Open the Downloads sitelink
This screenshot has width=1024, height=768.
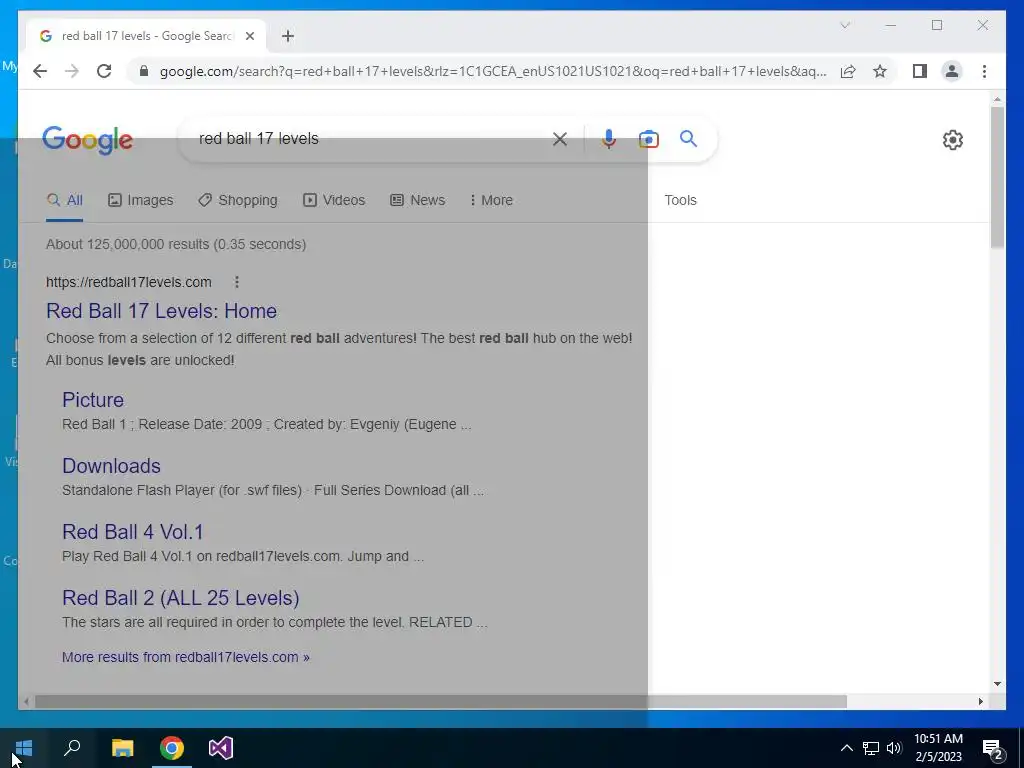tap(111, 466)
